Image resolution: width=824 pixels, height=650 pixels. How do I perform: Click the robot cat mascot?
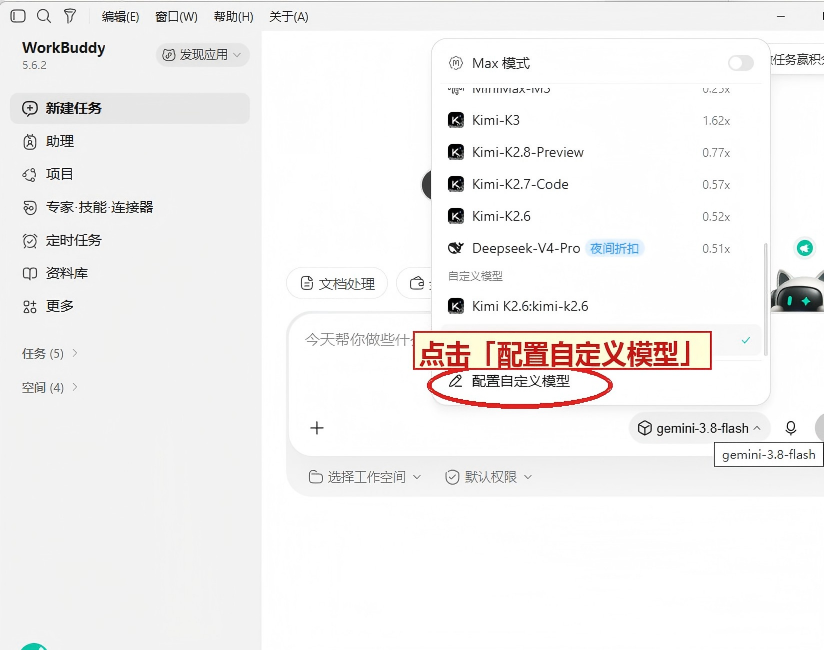(798, 292)
